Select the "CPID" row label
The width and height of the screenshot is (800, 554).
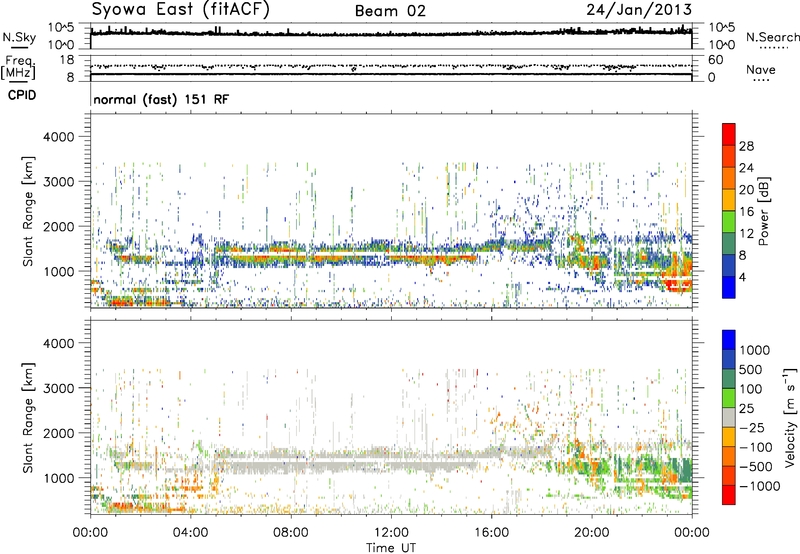[x=22, y=95]
